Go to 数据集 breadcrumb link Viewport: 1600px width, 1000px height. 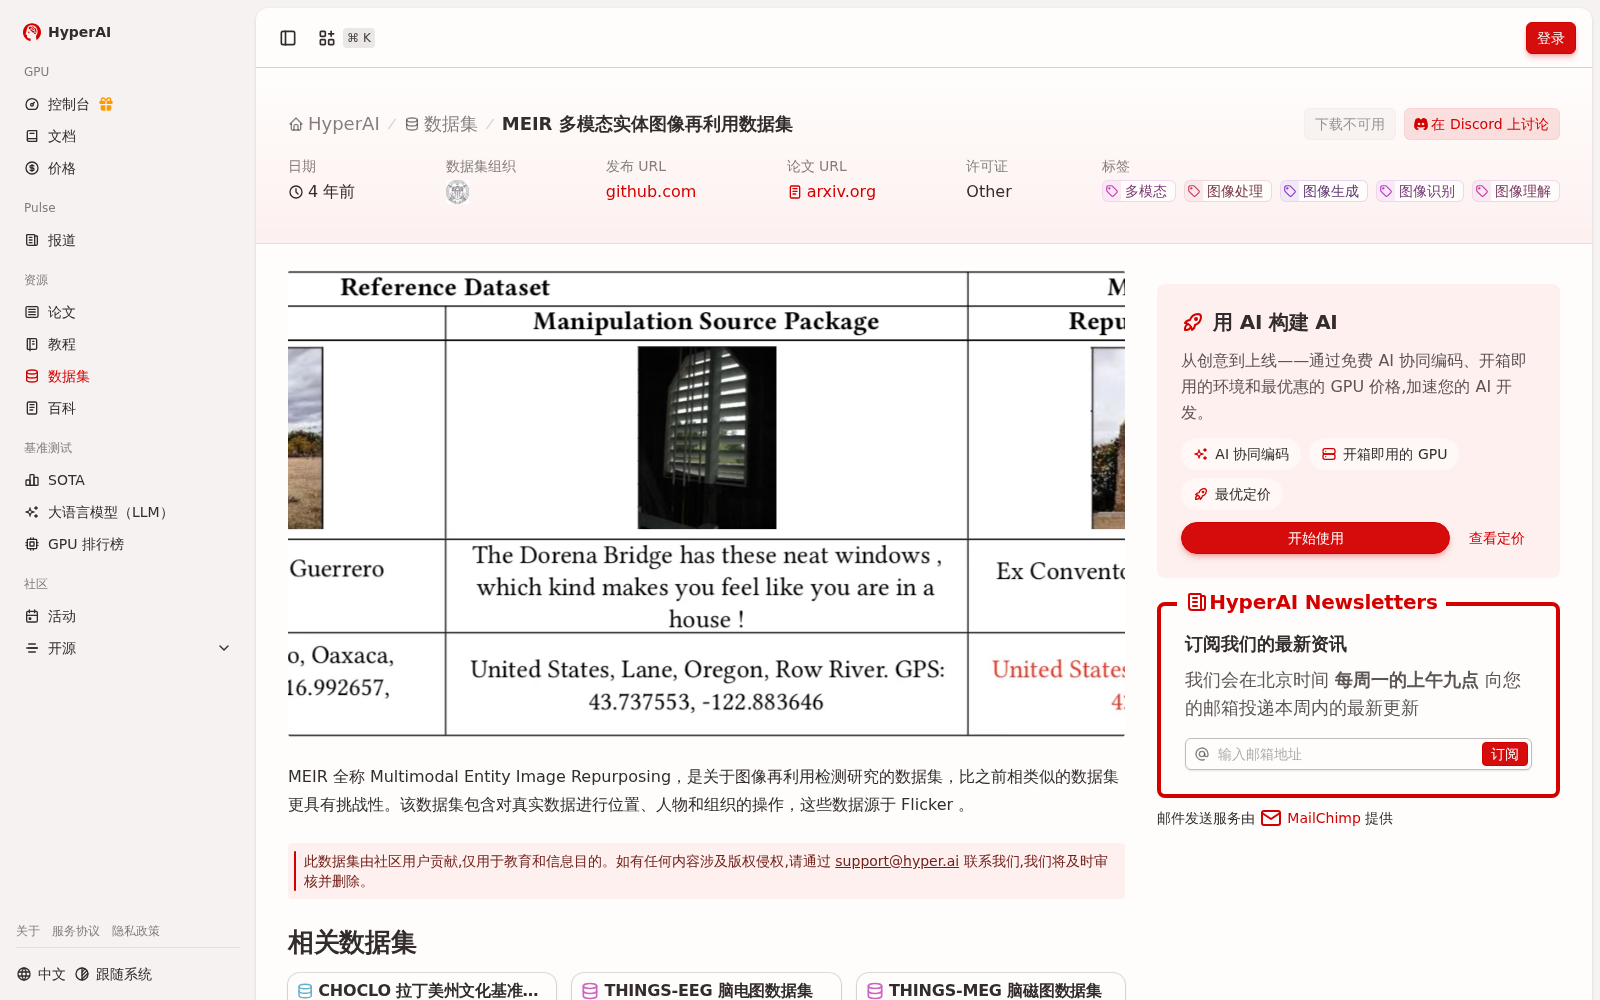441,124
